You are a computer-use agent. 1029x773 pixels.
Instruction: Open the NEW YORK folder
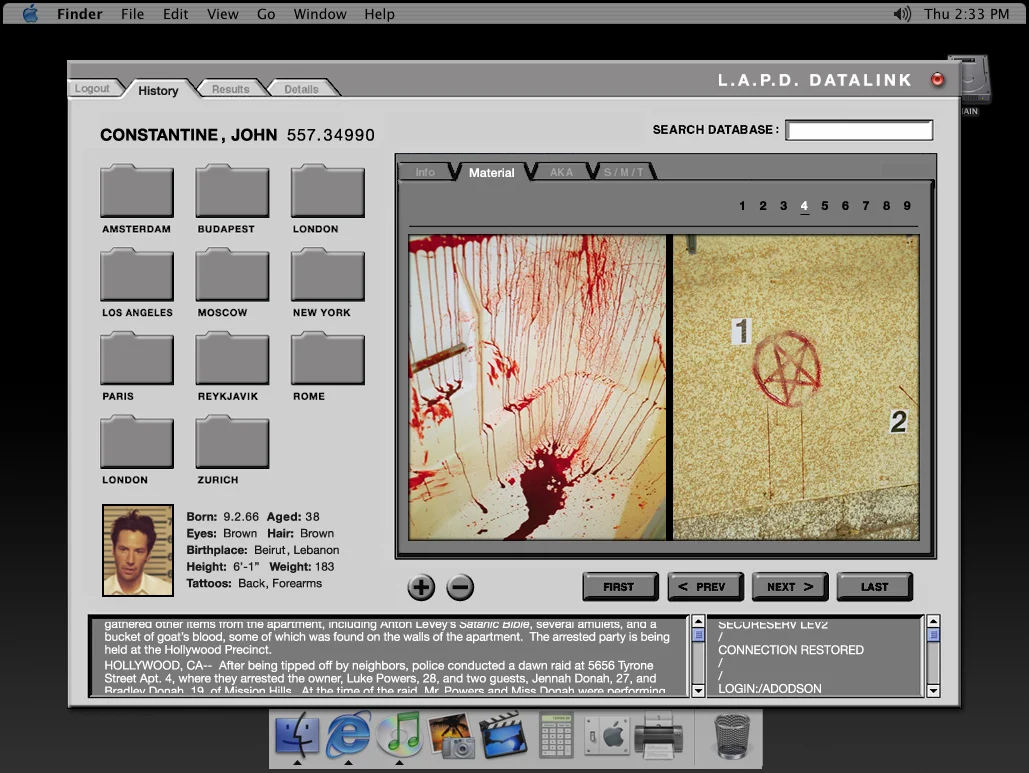coord(327,274)
